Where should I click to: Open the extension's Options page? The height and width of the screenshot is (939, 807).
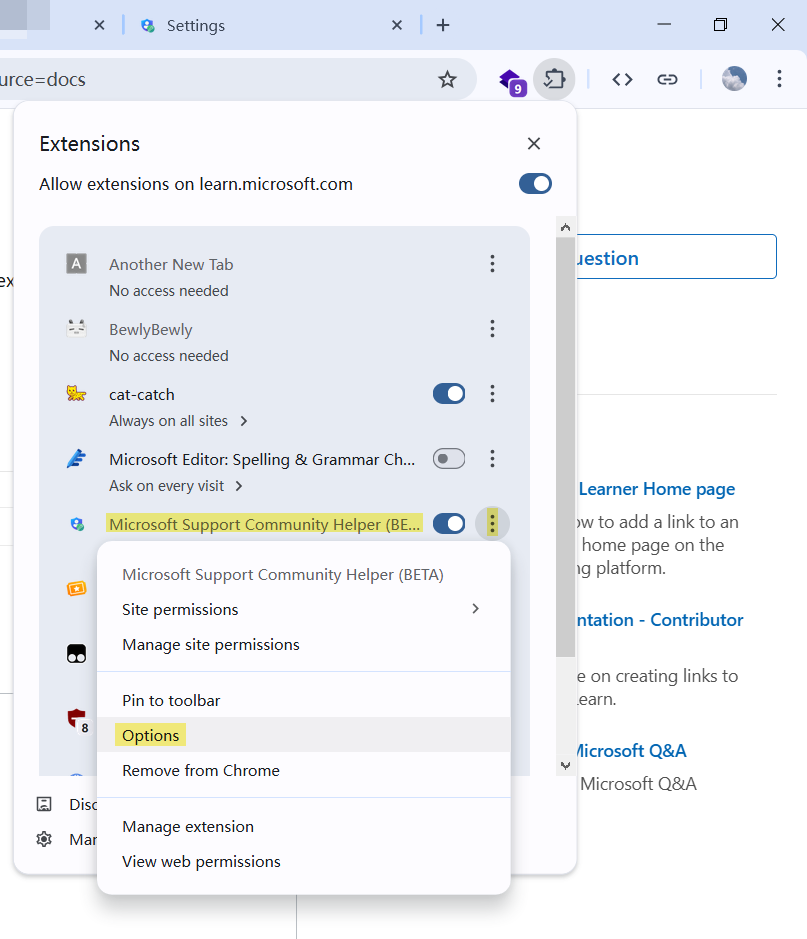click(x=304, y=735)
